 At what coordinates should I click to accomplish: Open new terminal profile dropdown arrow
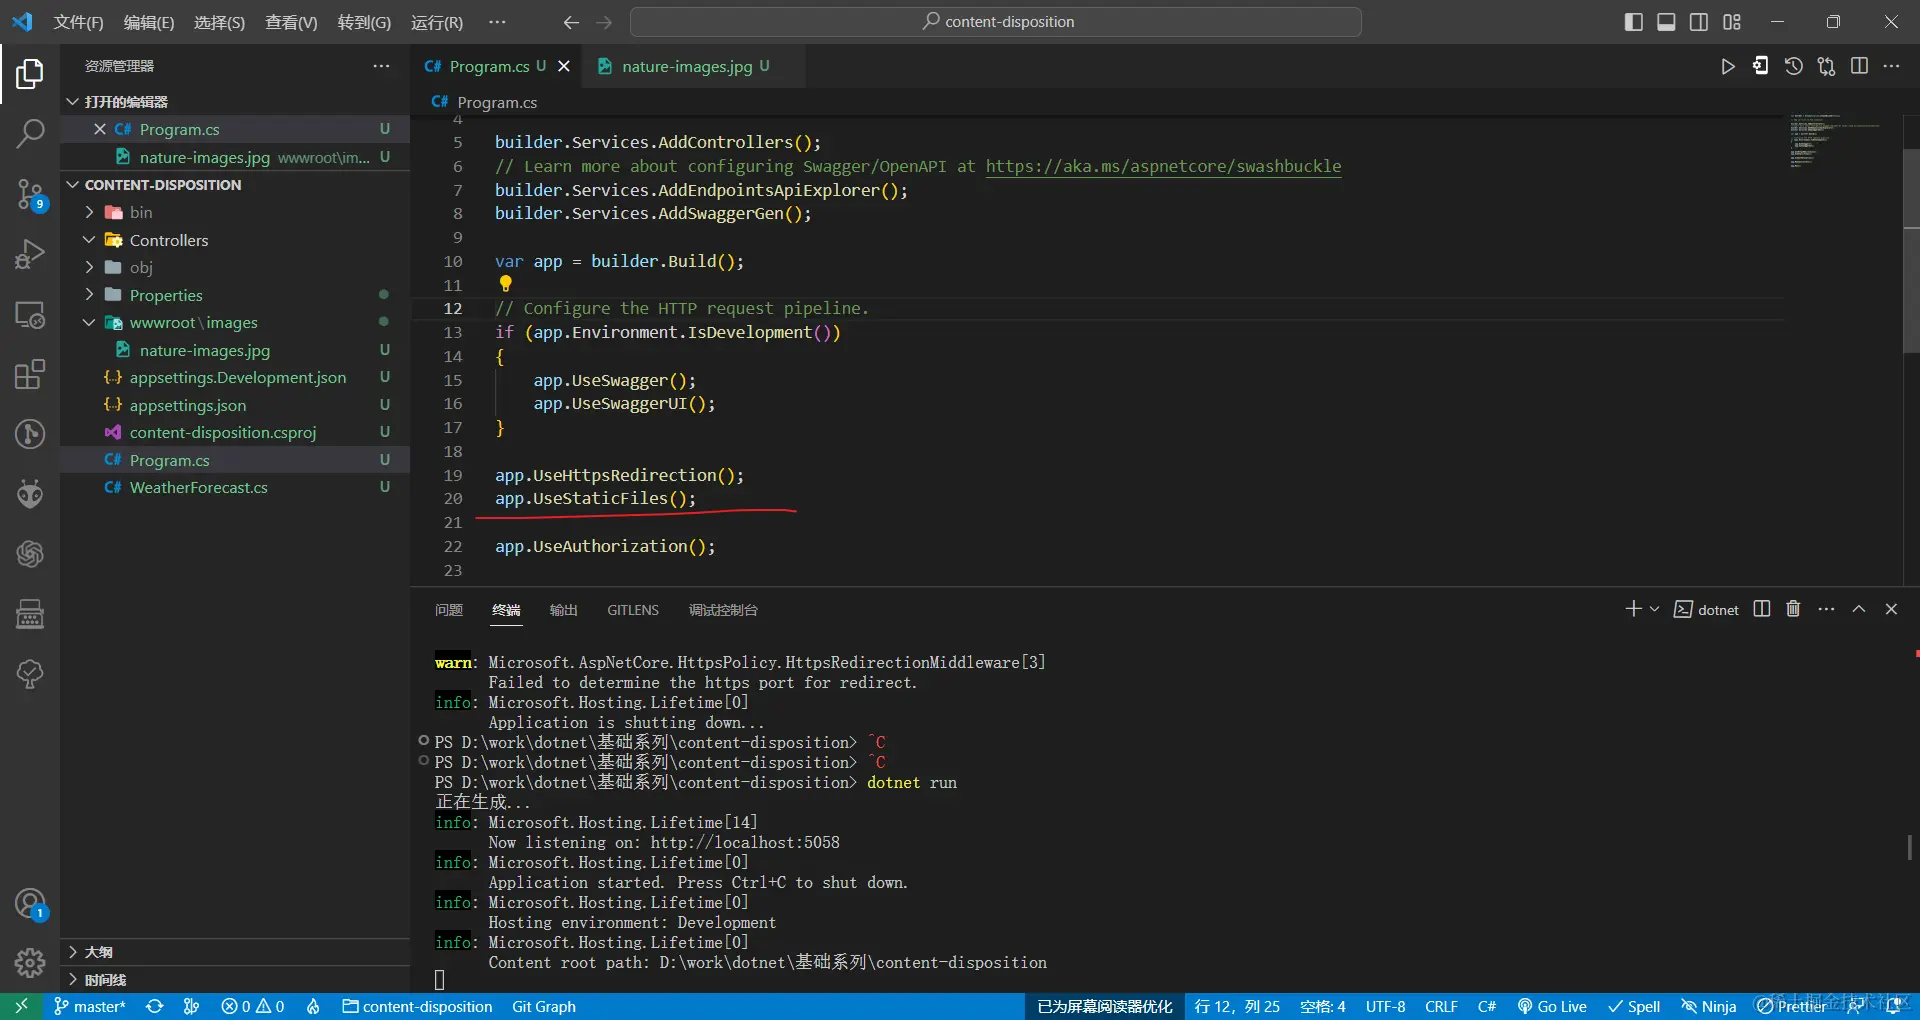coord(1655,609)
